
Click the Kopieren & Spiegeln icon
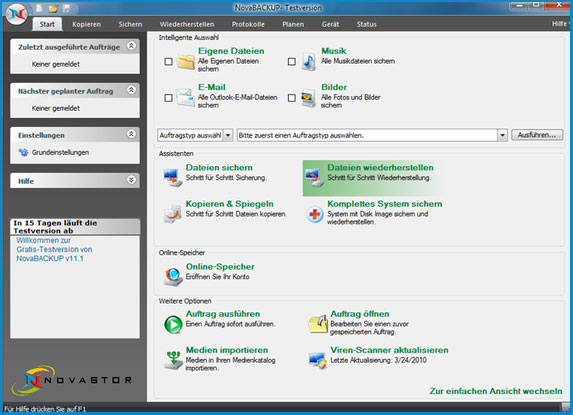point(172,214)
